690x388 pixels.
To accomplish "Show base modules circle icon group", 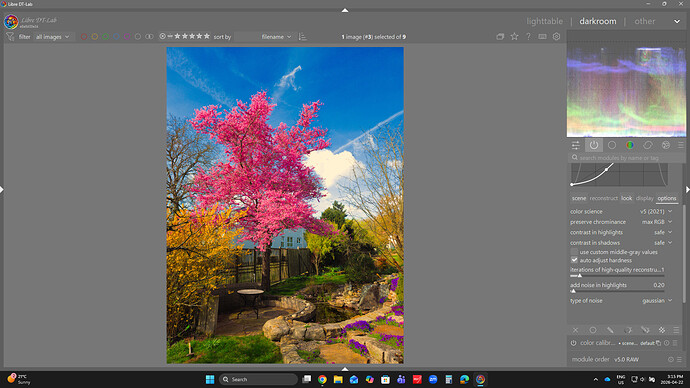I will coord(612,145).
